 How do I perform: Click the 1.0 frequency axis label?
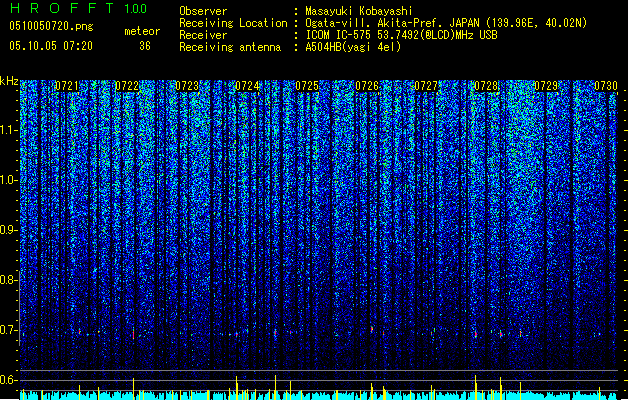(x=8, y=181)
